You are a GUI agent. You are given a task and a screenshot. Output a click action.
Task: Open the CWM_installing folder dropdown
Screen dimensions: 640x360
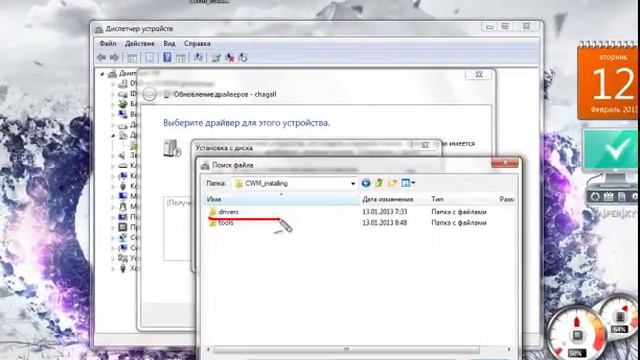pyautogui.click(x=353, y=184)
